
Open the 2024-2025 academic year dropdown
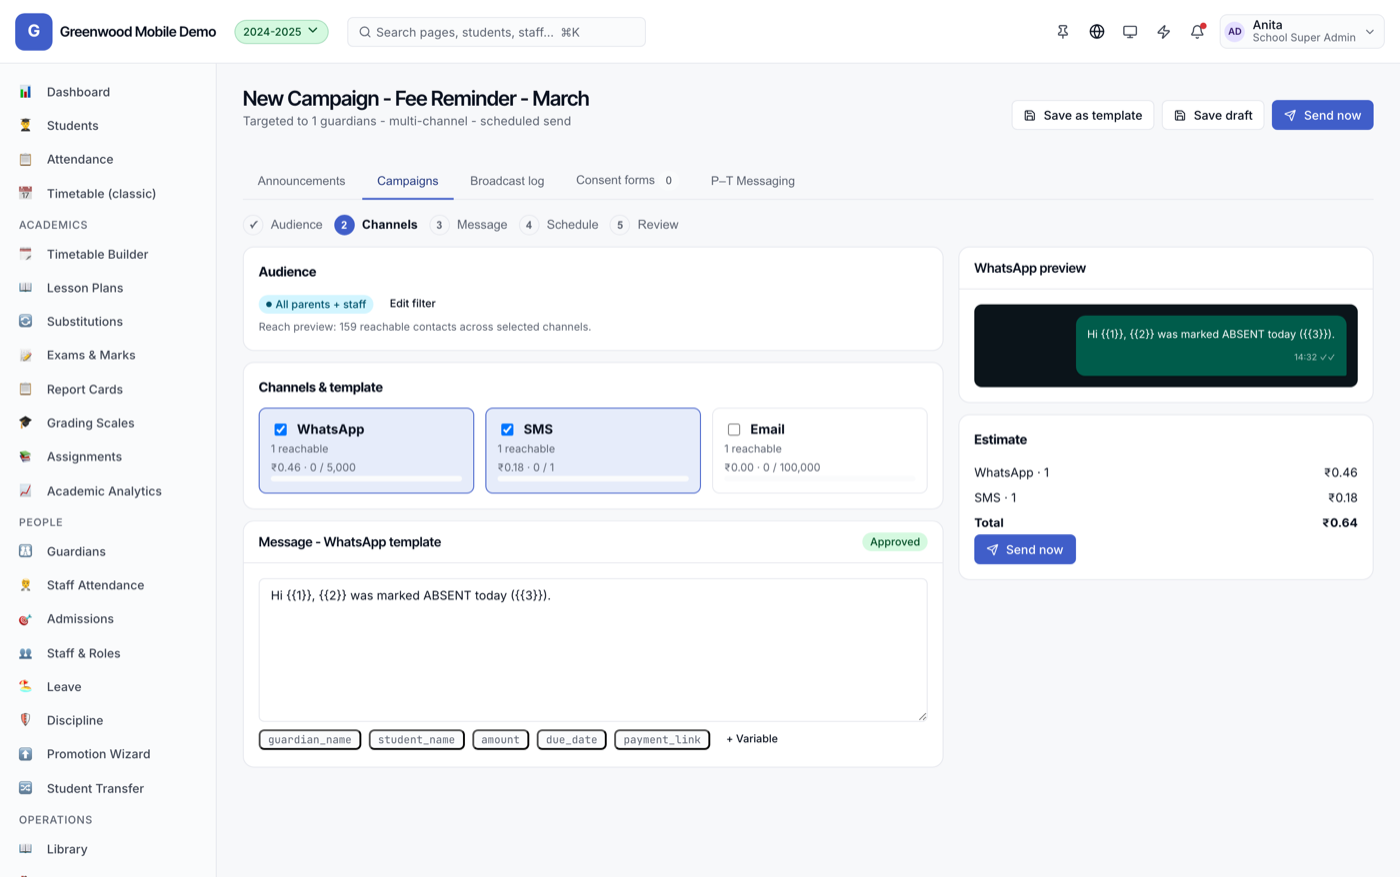click(x=281, y=32)
